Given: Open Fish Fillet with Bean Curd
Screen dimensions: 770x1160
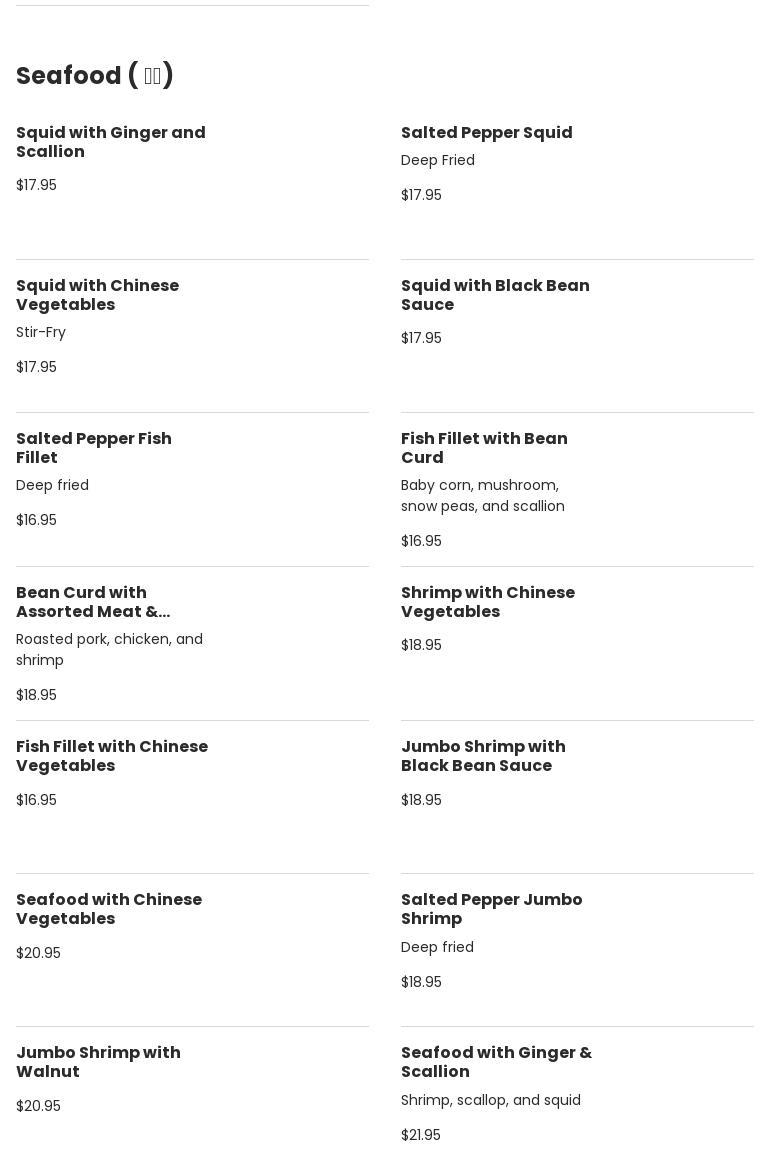Looking at the screenshot, I should coord(484,448).
